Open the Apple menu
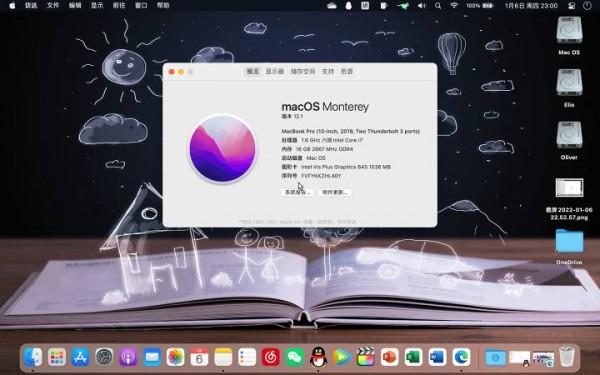 [x=12, y=5]
